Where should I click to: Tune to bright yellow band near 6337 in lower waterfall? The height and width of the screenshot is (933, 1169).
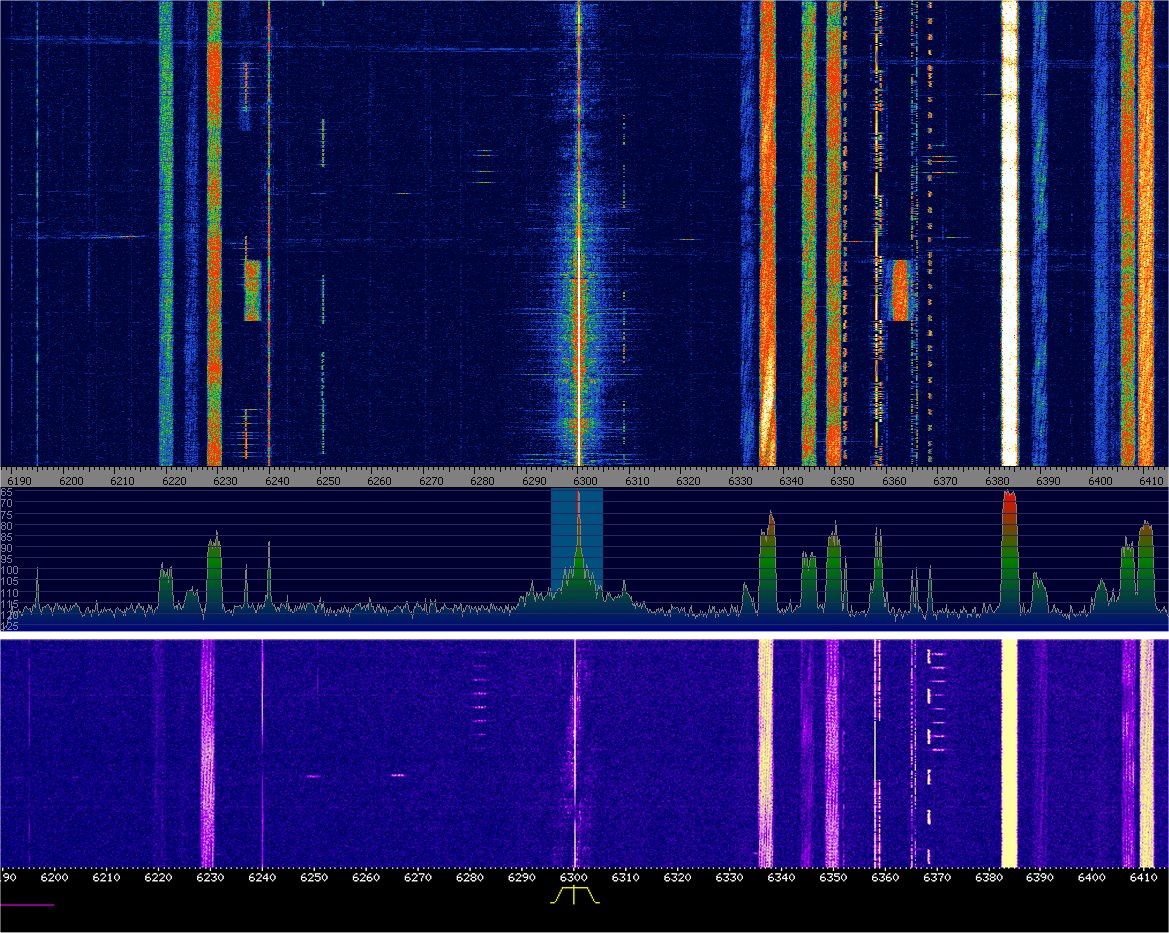coord(766,750)
